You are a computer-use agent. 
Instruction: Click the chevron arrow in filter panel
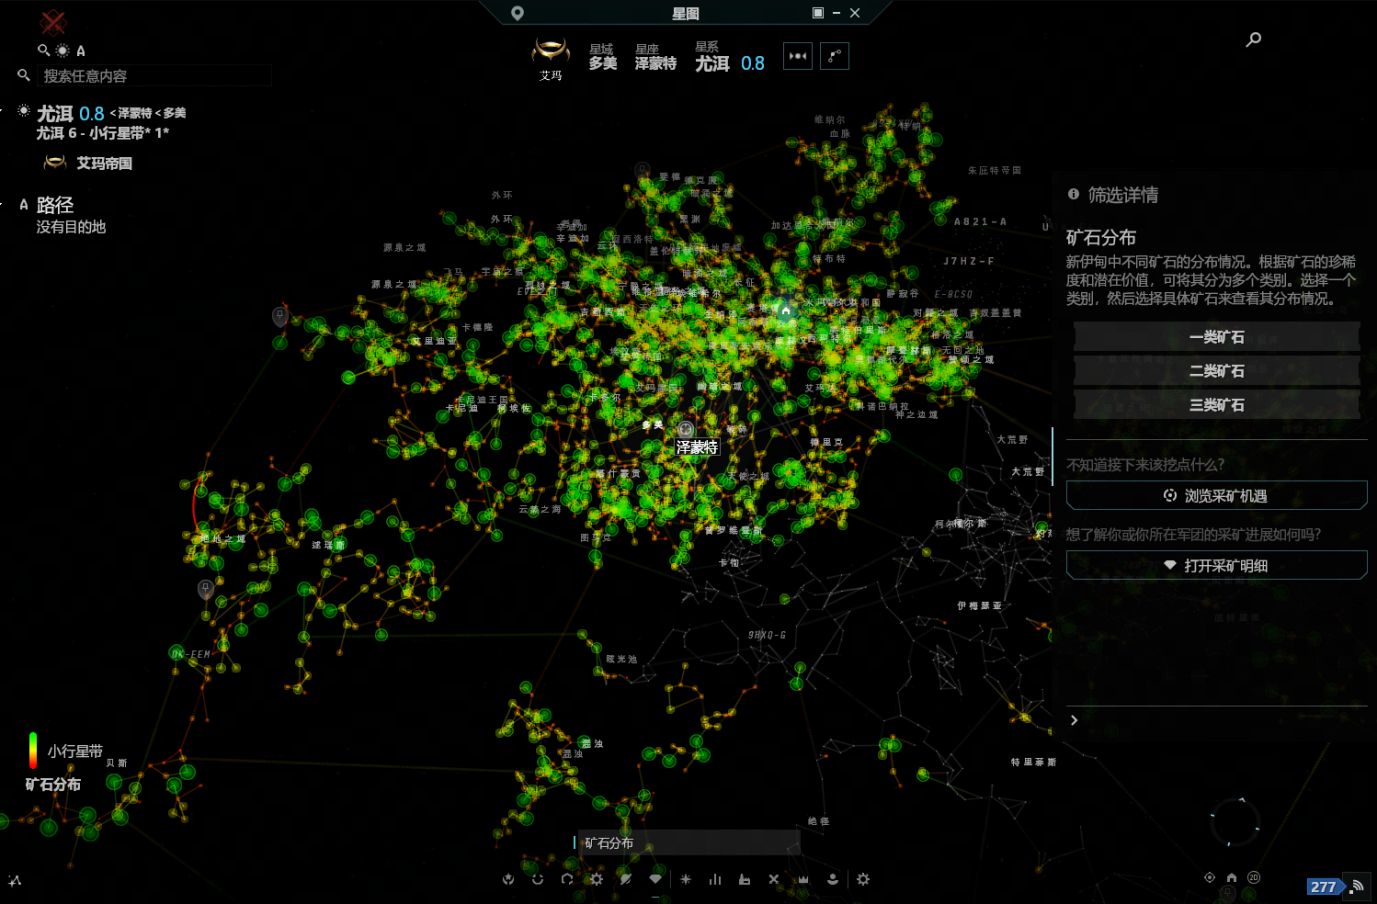click(1074, 720)
